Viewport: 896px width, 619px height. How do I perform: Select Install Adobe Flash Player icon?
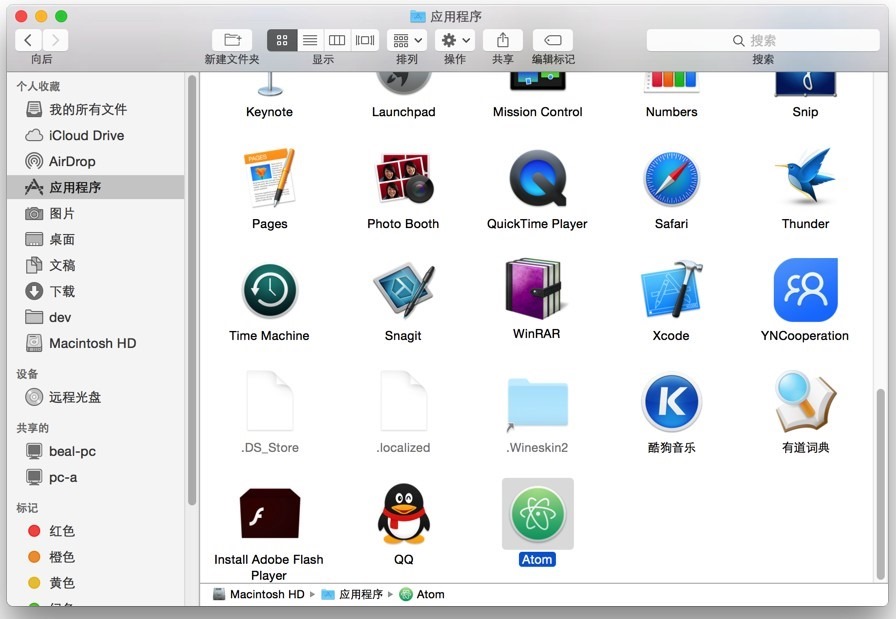pyautogui.click(x=270, y=513)
